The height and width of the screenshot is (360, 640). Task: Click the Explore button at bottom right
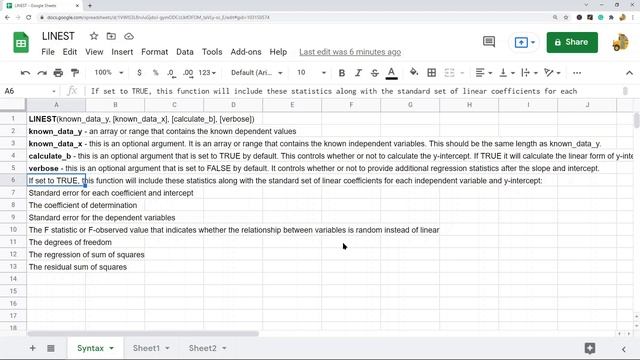click(x=590, y=348)
